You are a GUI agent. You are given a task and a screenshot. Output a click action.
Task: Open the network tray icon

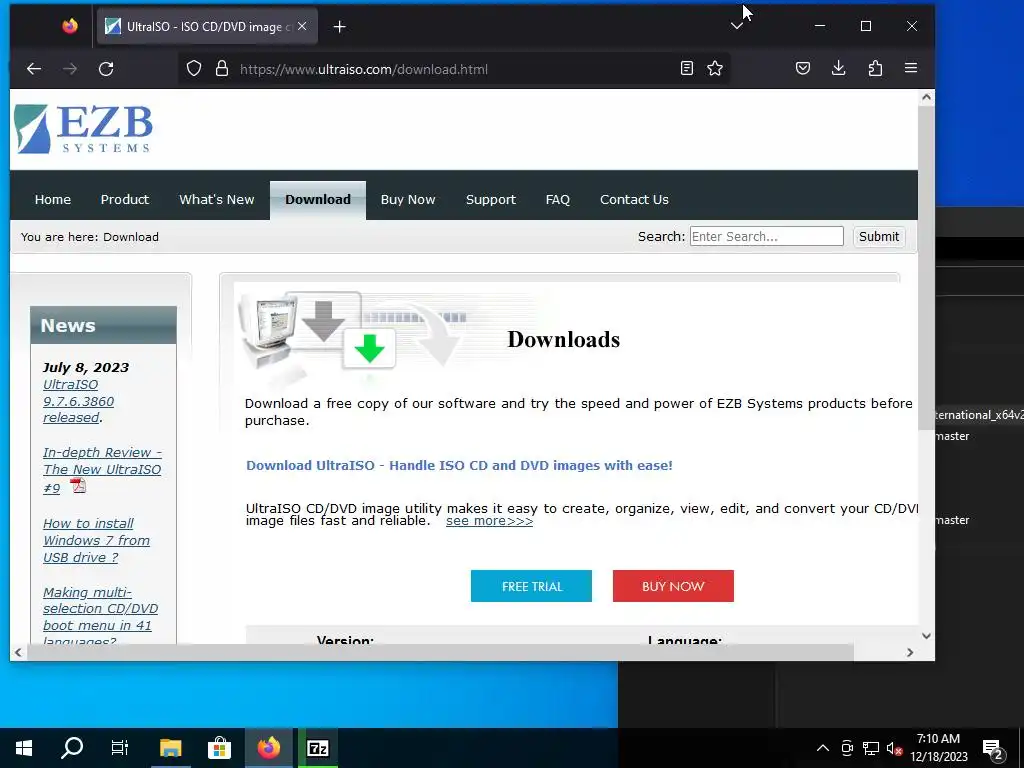click(871, 748)
